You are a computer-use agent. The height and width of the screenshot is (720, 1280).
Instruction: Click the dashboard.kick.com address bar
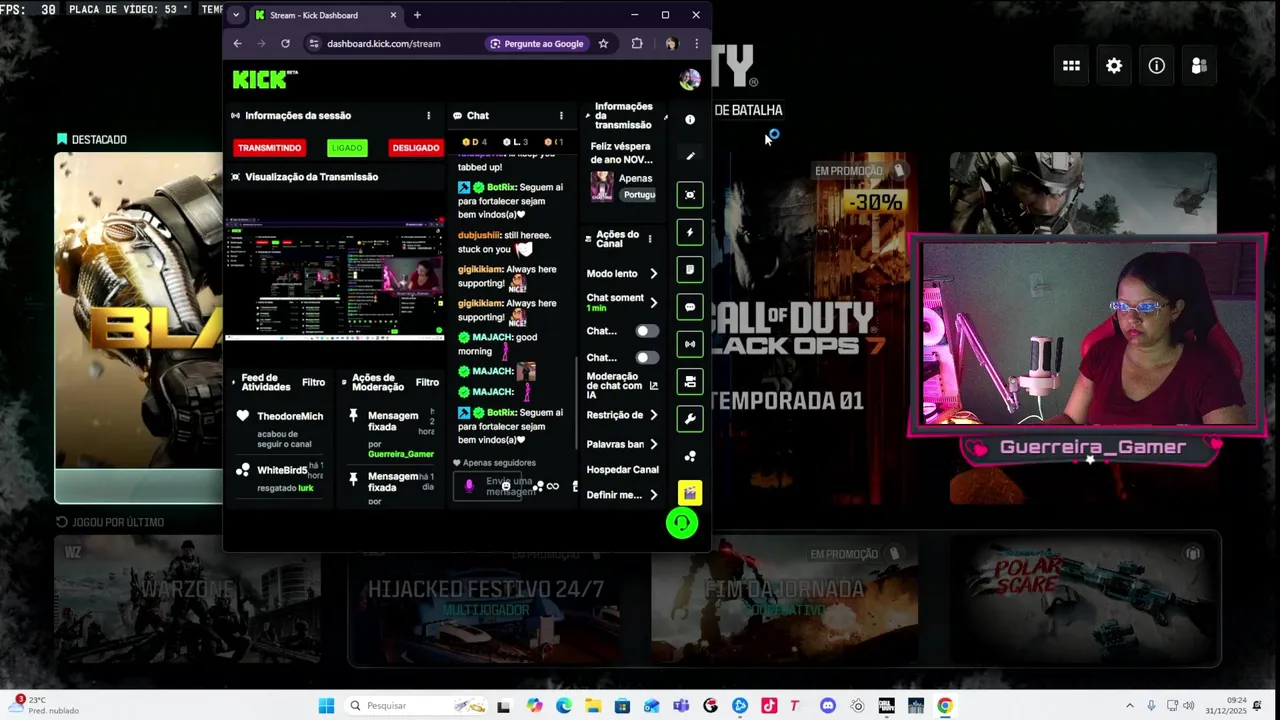point(384,44)
